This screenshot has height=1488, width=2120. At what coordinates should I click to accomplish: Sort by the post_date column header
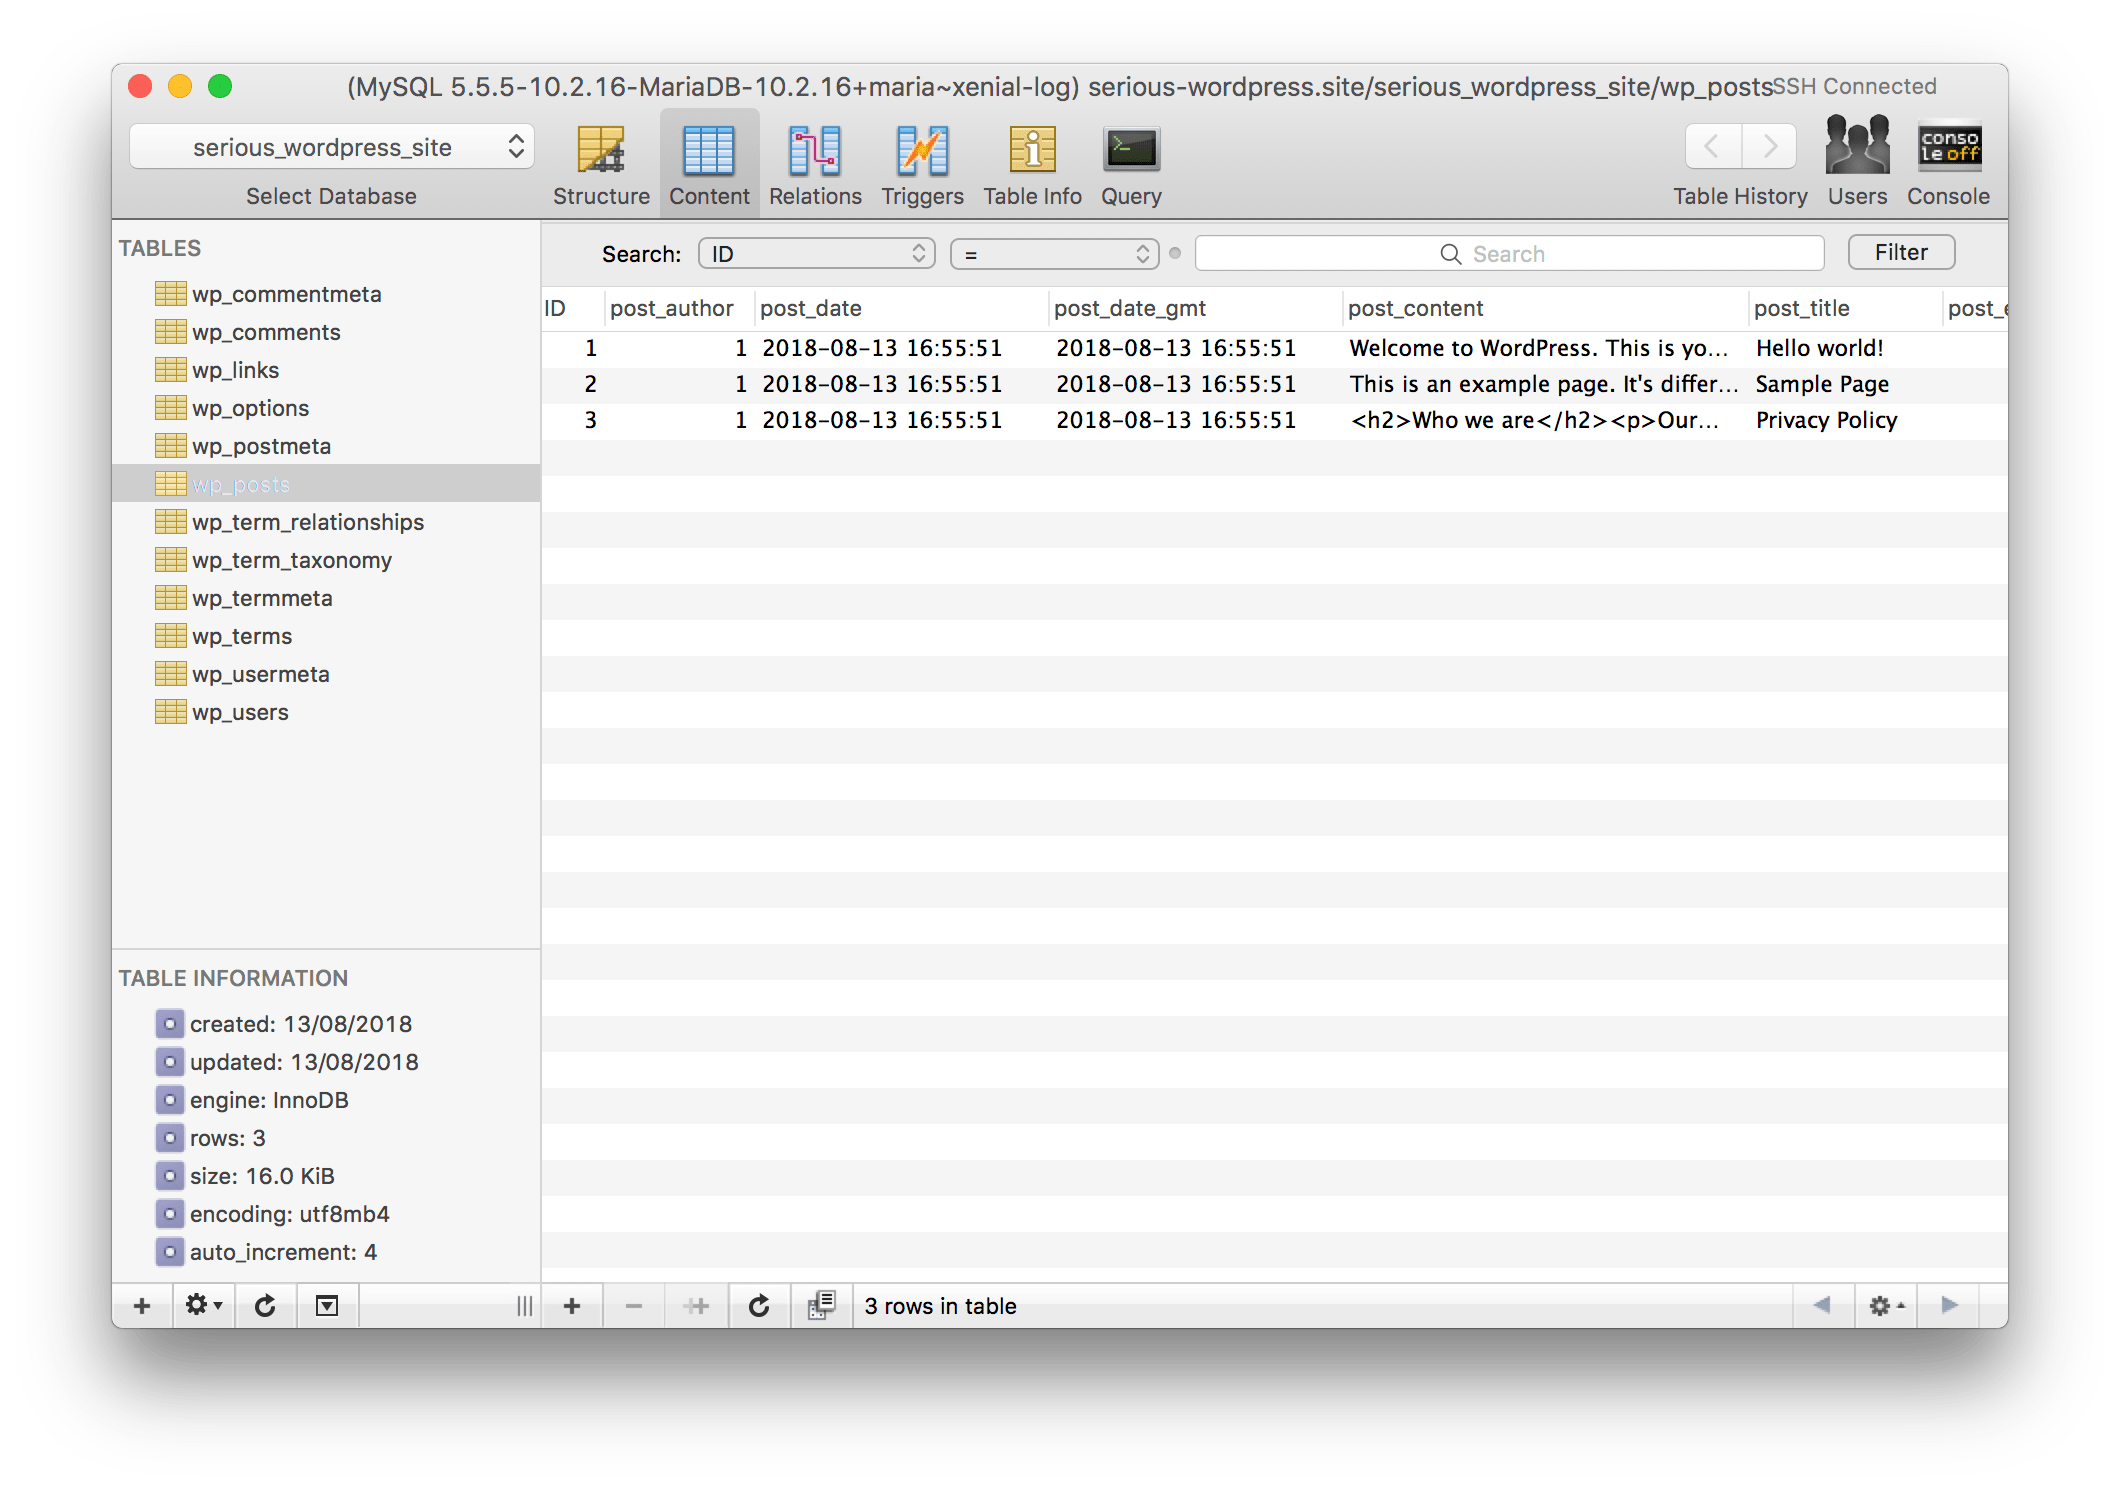(901, 309)
